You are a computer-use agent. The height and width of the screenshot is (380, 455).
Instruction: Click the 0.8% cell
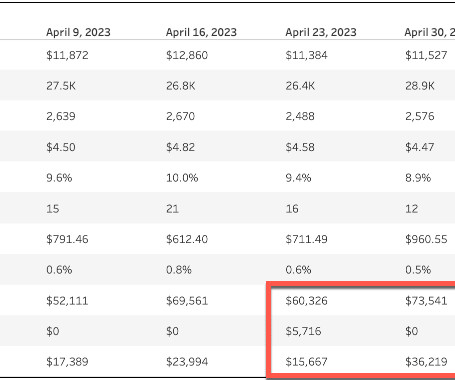(x=179, y=269)
